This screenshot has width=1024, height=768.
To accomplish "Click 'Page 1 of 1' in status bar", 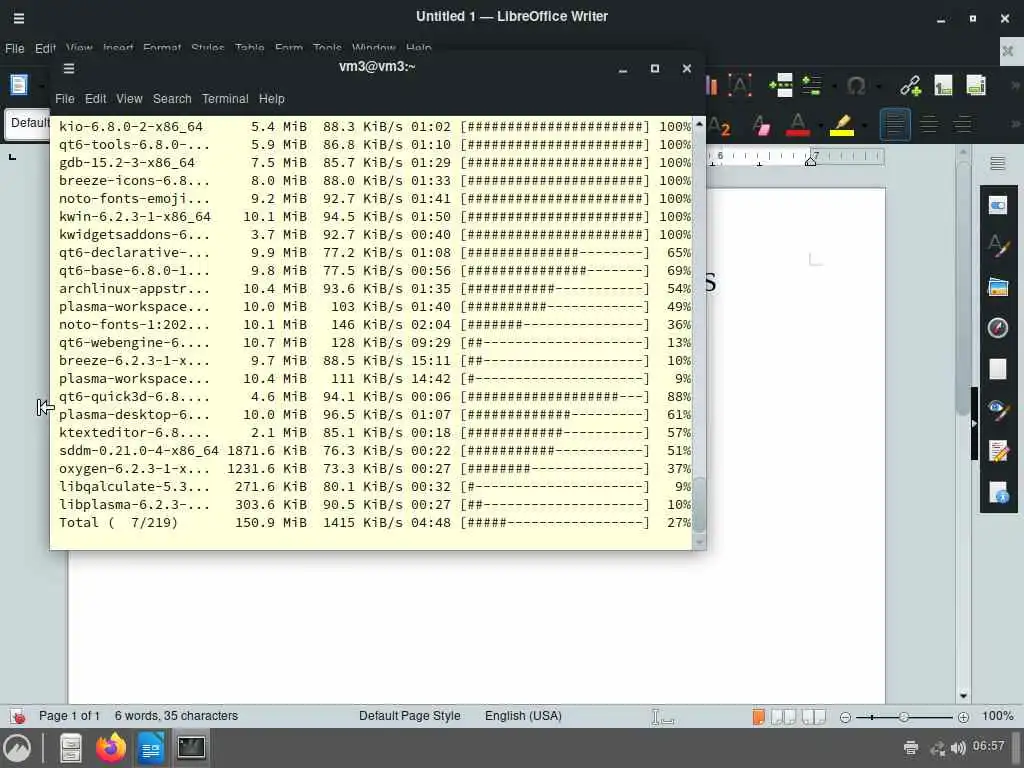I will (x=69, y=716).
